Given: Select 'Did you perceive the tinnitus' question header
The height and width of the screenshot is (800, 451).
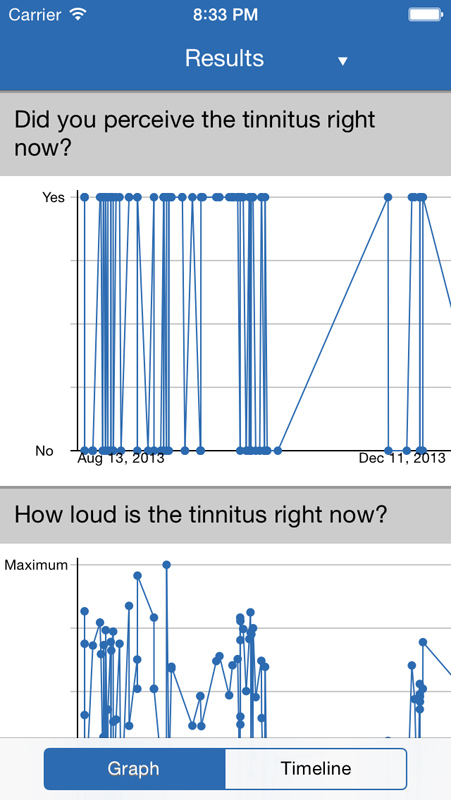Looking at the screenshot, I should click(x=226, y=134).
